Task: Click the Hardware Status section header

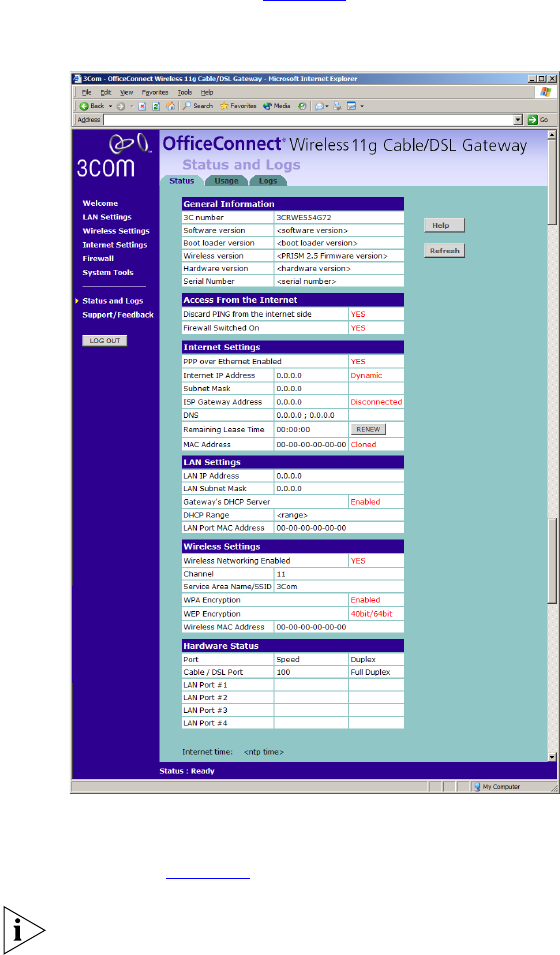Action: (293, 646)
